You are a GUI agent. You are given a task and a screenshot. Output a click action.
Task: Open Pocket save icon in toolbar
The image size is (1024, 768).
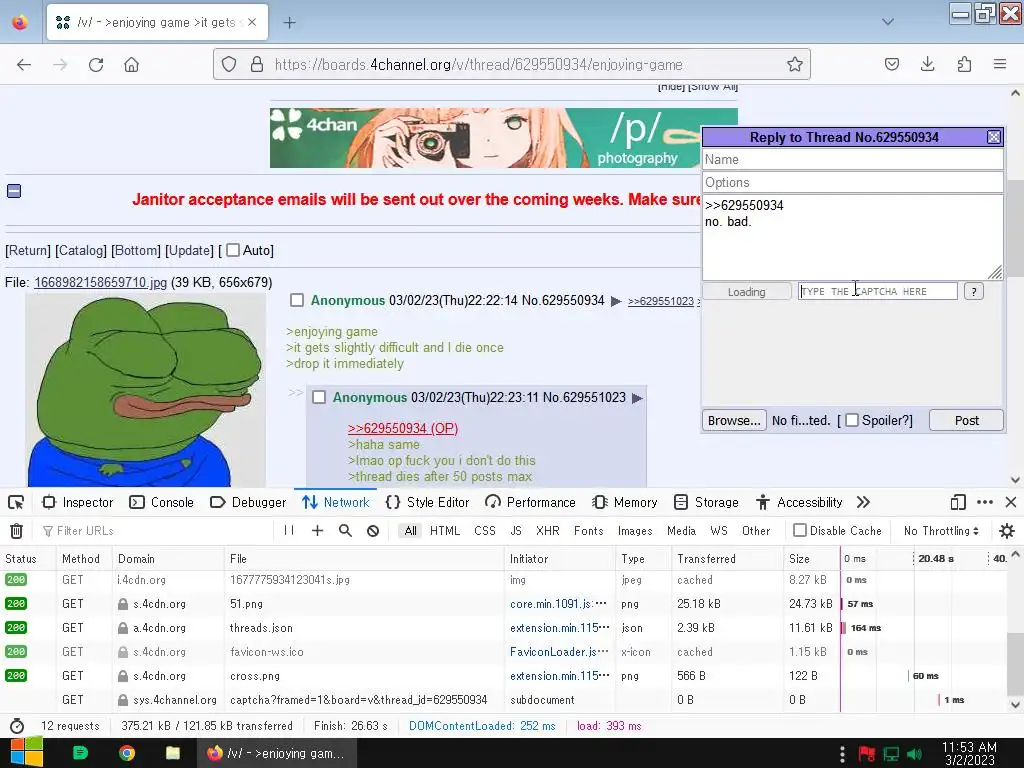891,64
